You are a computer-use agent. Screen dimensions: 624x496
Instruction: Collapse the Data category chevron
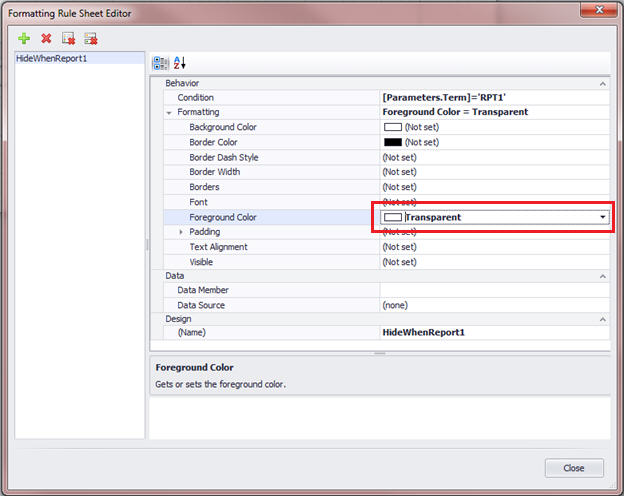602,275
